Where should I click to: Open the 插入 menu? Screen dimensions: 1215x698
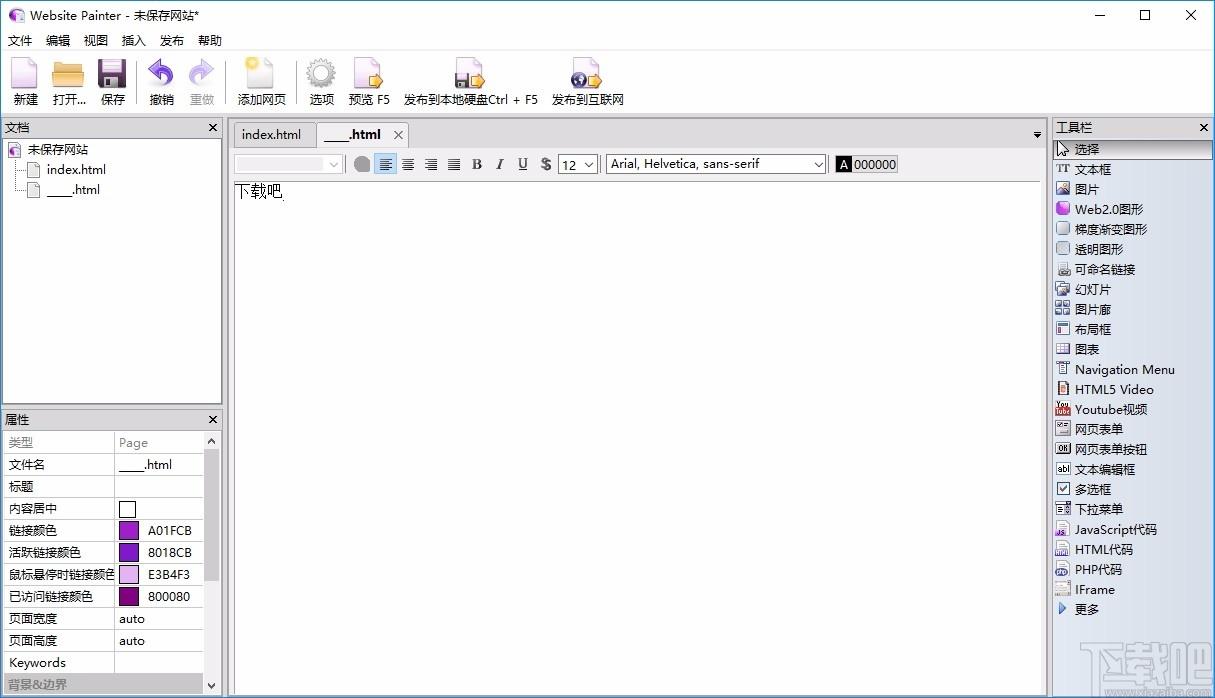(x=133, y=41)
